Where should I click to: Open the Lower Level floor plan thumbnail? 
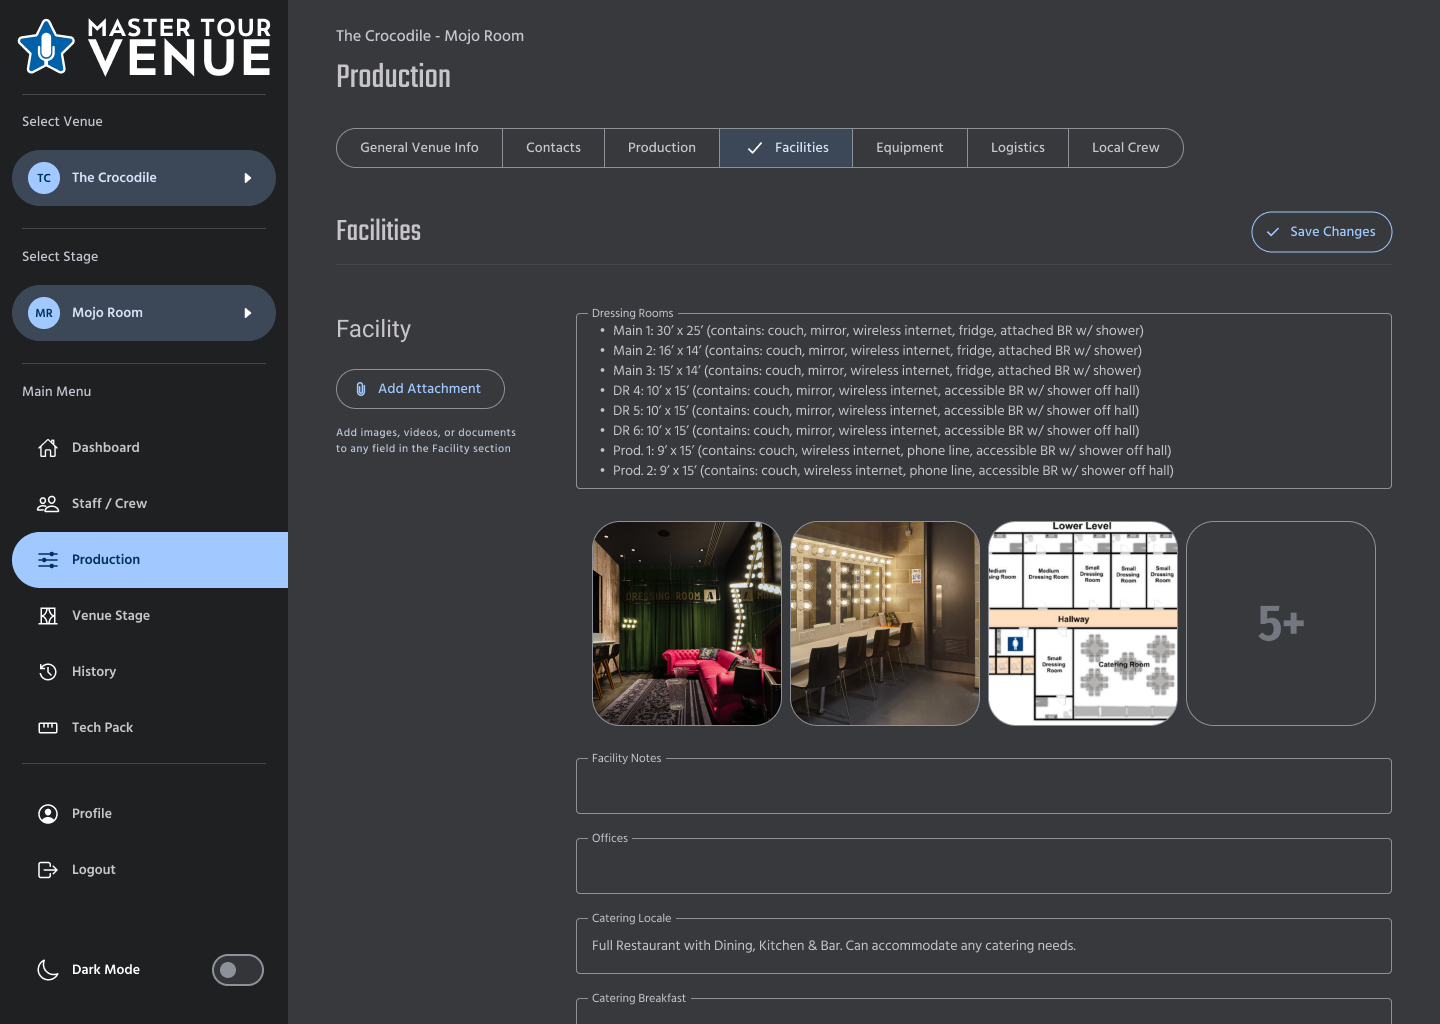1083,624
